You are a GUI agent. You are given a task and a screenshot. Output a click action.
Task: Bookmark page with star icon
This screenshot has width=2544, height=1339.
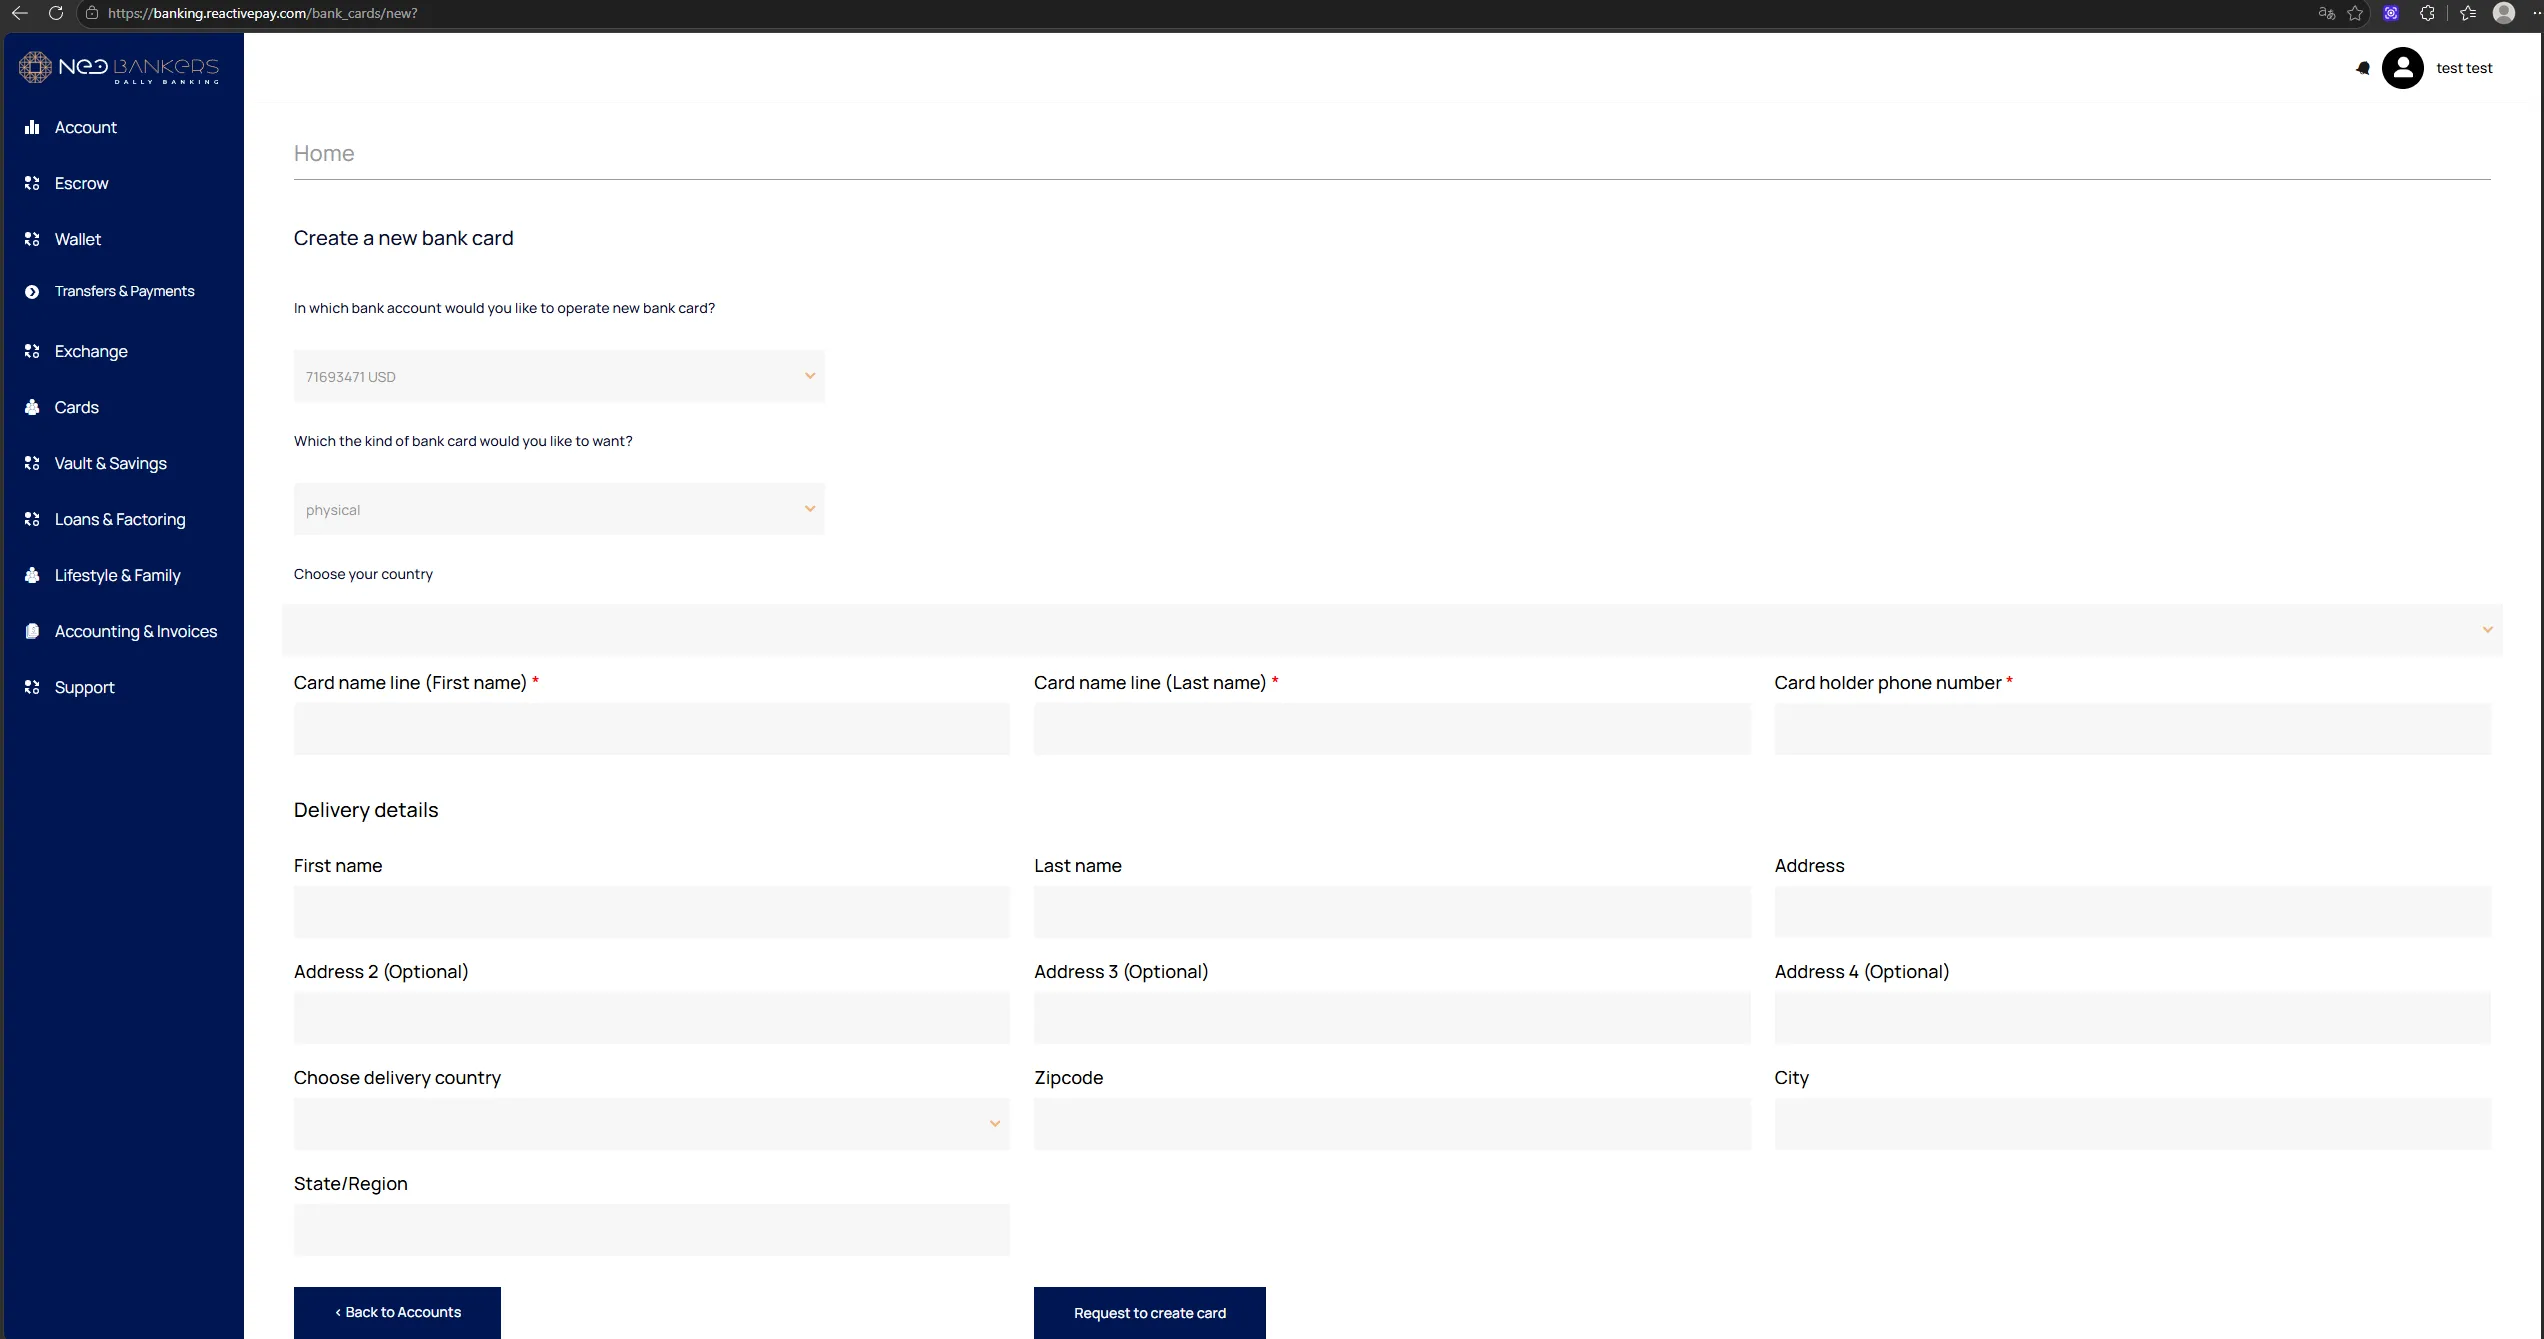pos(2355,13)
